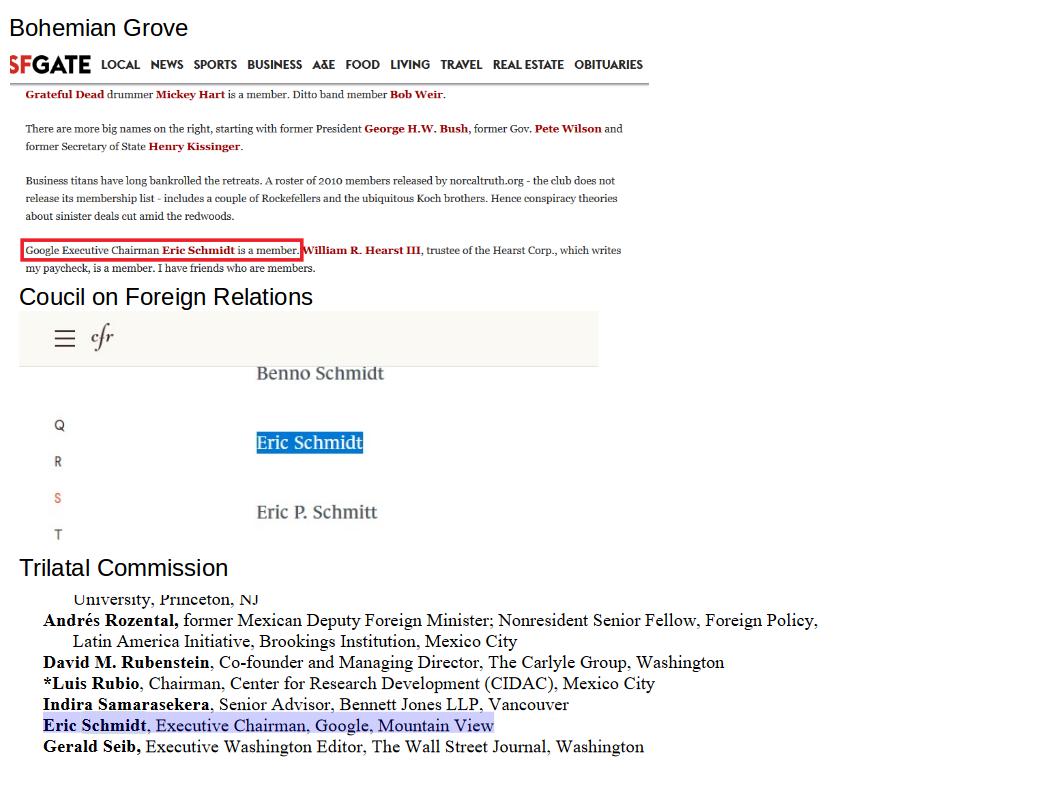Image resolution: width=1058 pixels, height=794 pixels.
Task: Click the highlighted Eric Schmidt CFR entry
Action: 310,443
